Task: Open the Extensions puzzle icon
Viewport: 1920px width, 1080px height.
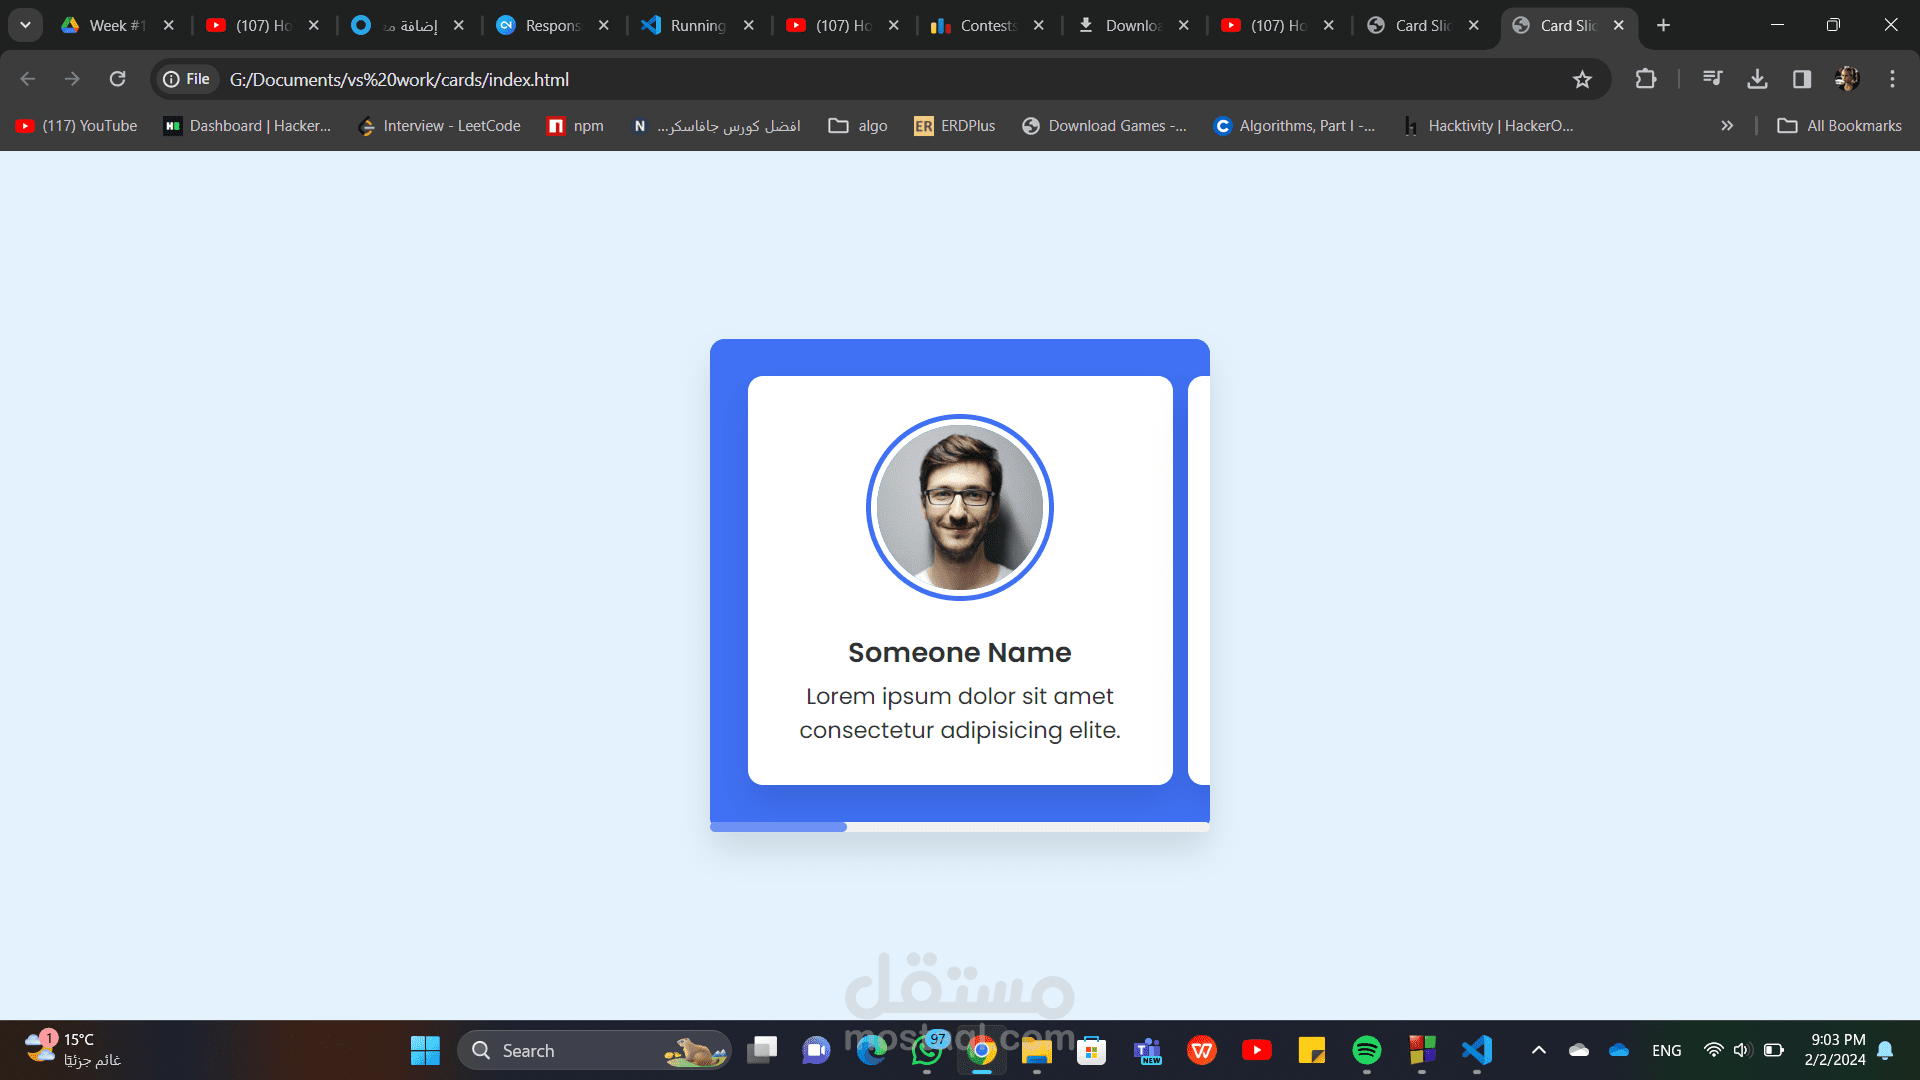Action: tap(1645, 79)
